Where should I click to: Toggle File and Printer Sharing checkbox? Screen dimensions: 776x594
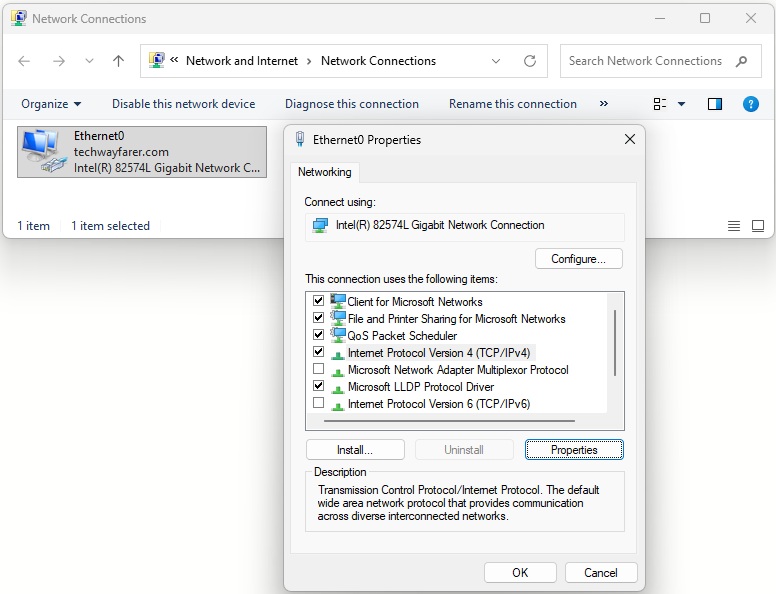point(319,317)
